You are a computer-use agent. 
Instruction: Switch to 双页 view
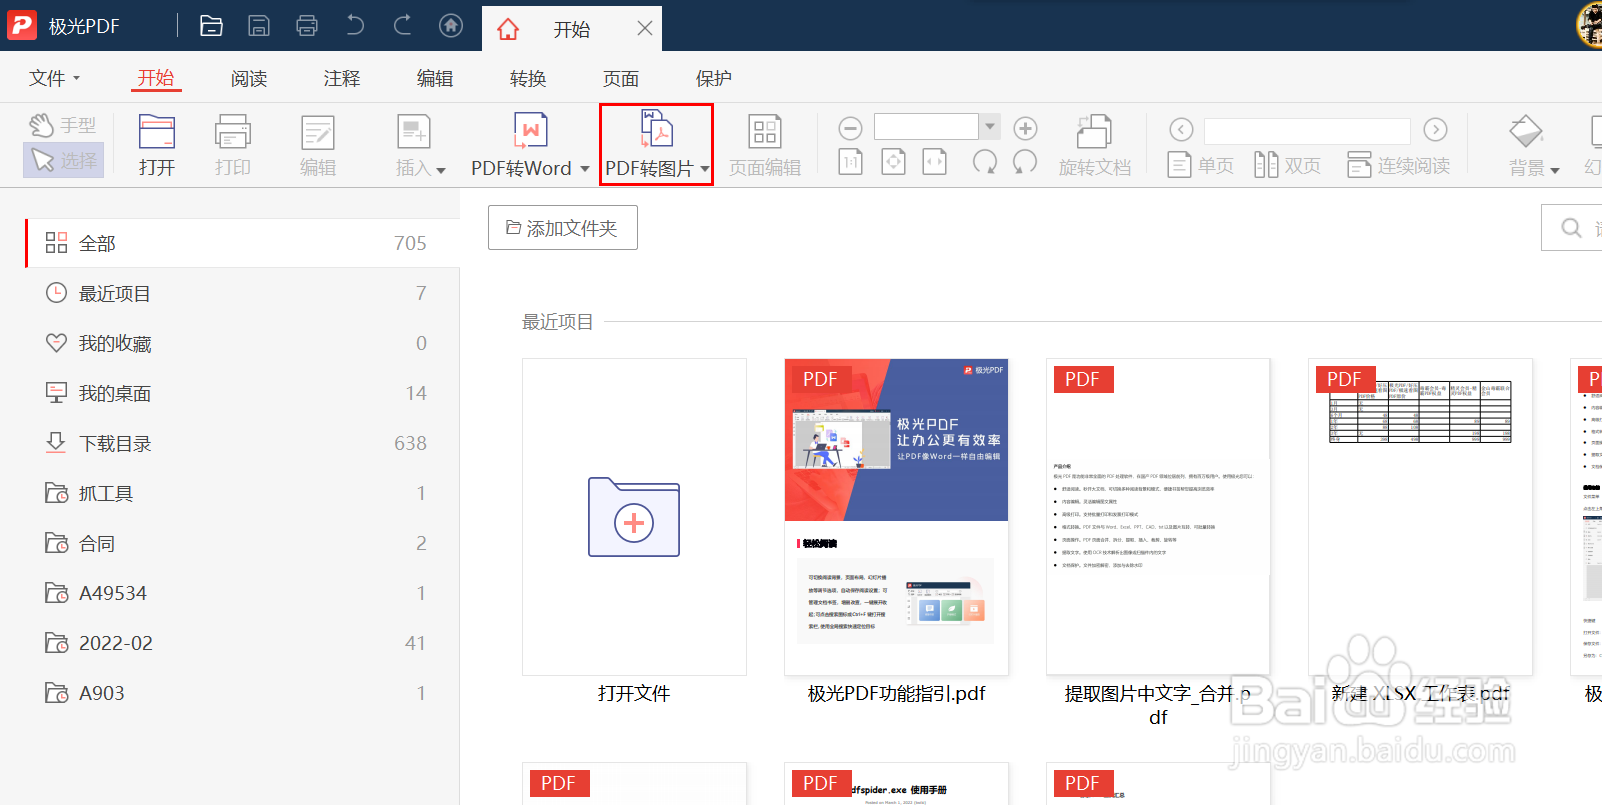(x=1287, y=165)
